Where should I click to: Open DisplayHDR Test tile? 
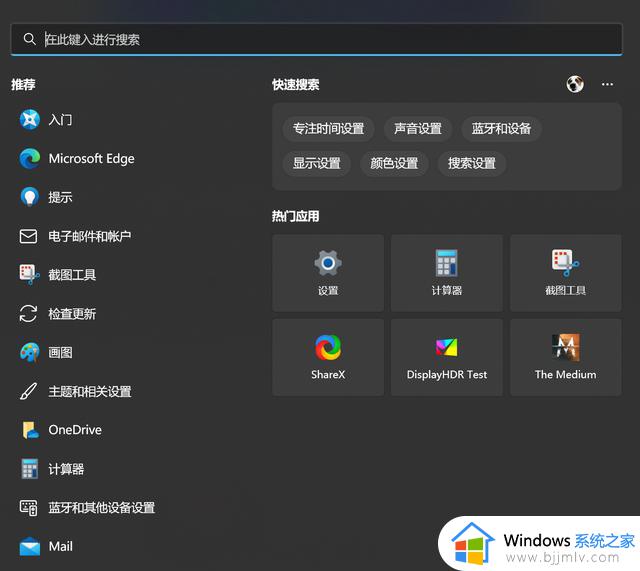click(447, 357)
